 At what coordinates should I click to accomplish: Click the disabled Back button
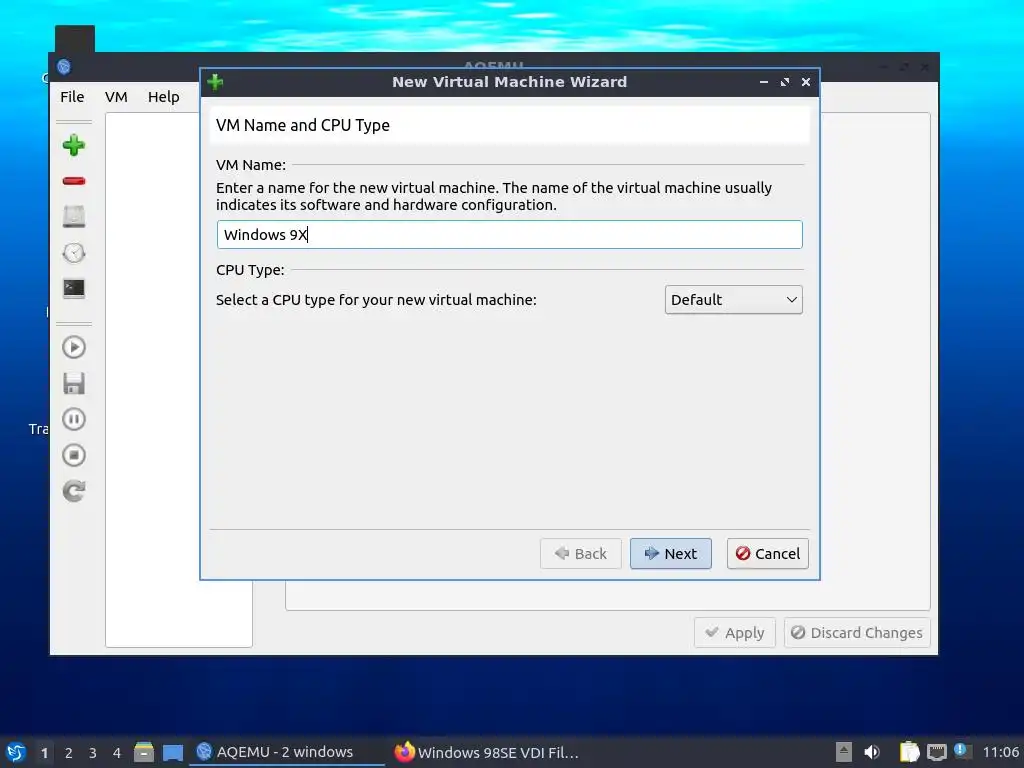tap(581, 554)
